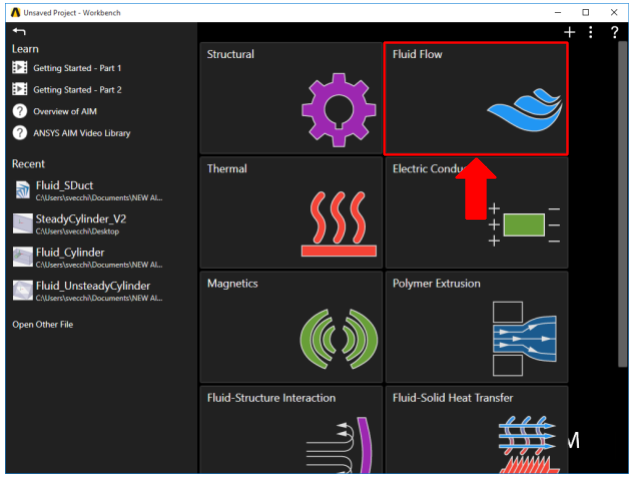Close the Workbench window
The height and width of the screenshot is (477, 633).
(614, 13)
